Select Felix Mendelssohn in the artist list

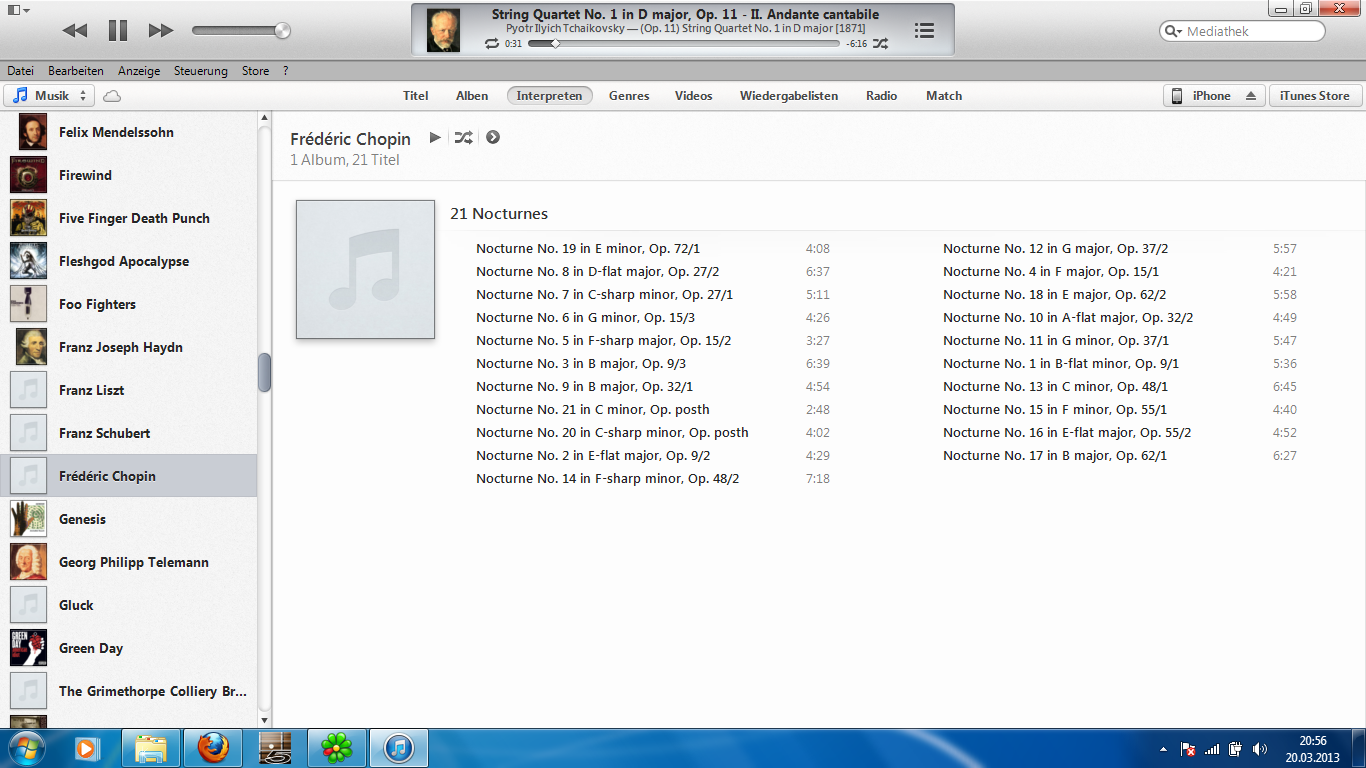(128, 132)
